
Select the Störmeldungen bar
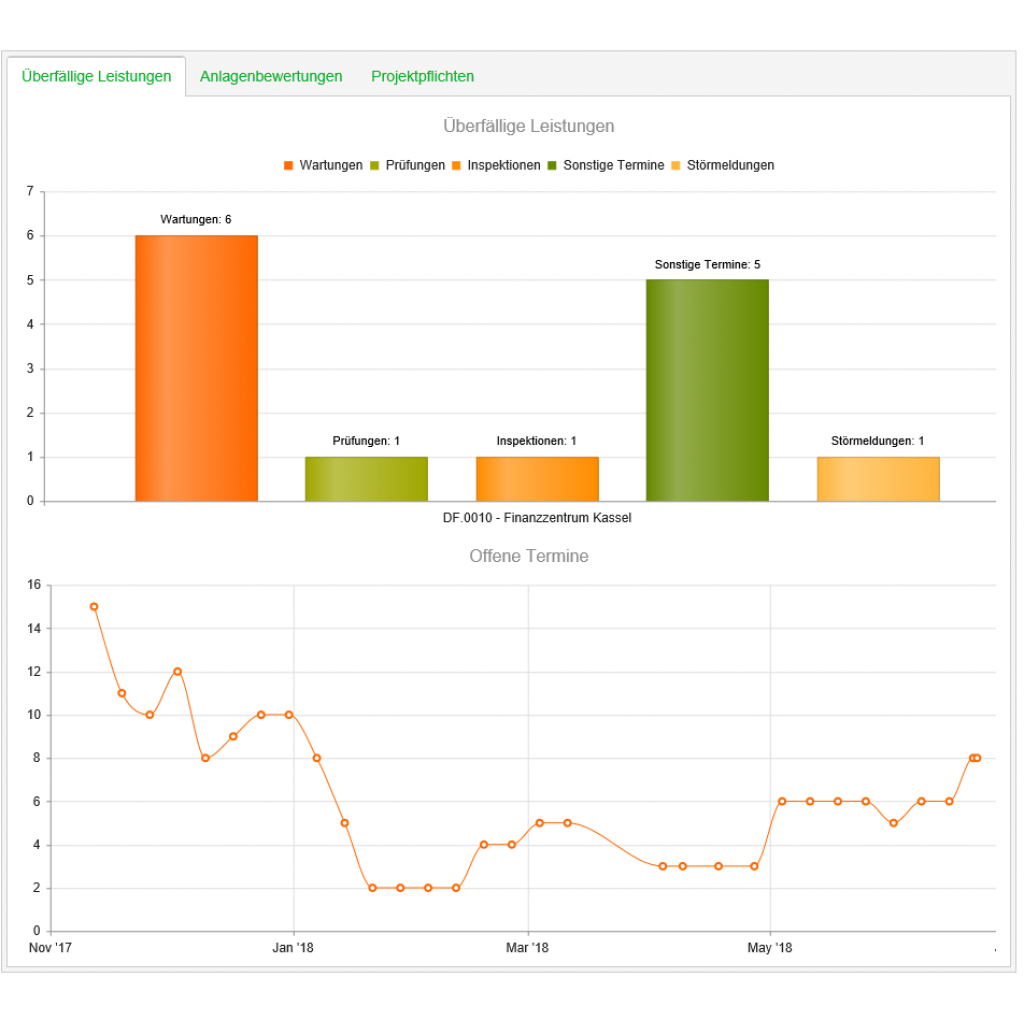tap(878, 479)
